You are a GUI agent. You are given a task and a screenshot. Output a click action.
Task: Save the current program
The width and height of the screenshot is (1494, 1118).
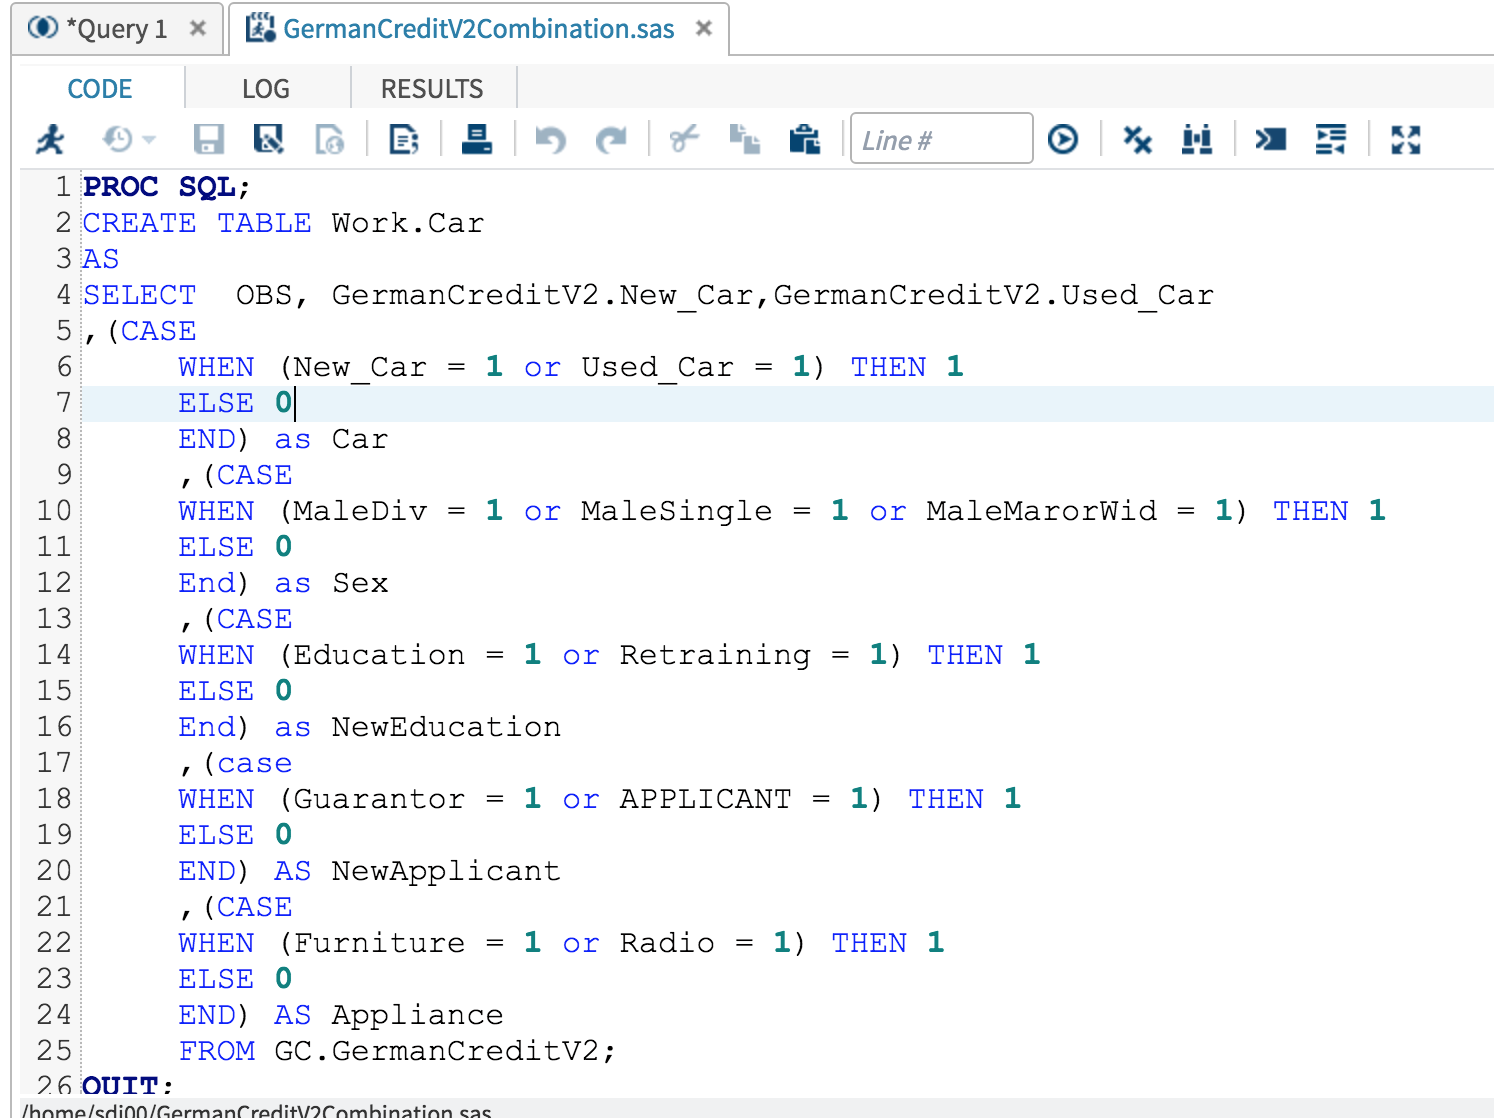[208, 139]
